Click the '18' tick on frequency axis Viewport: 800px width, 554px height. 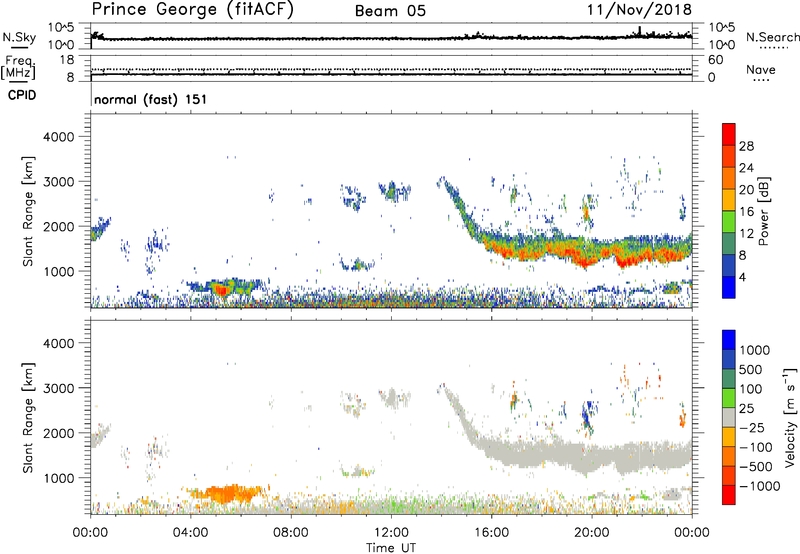tap(67, 60)
